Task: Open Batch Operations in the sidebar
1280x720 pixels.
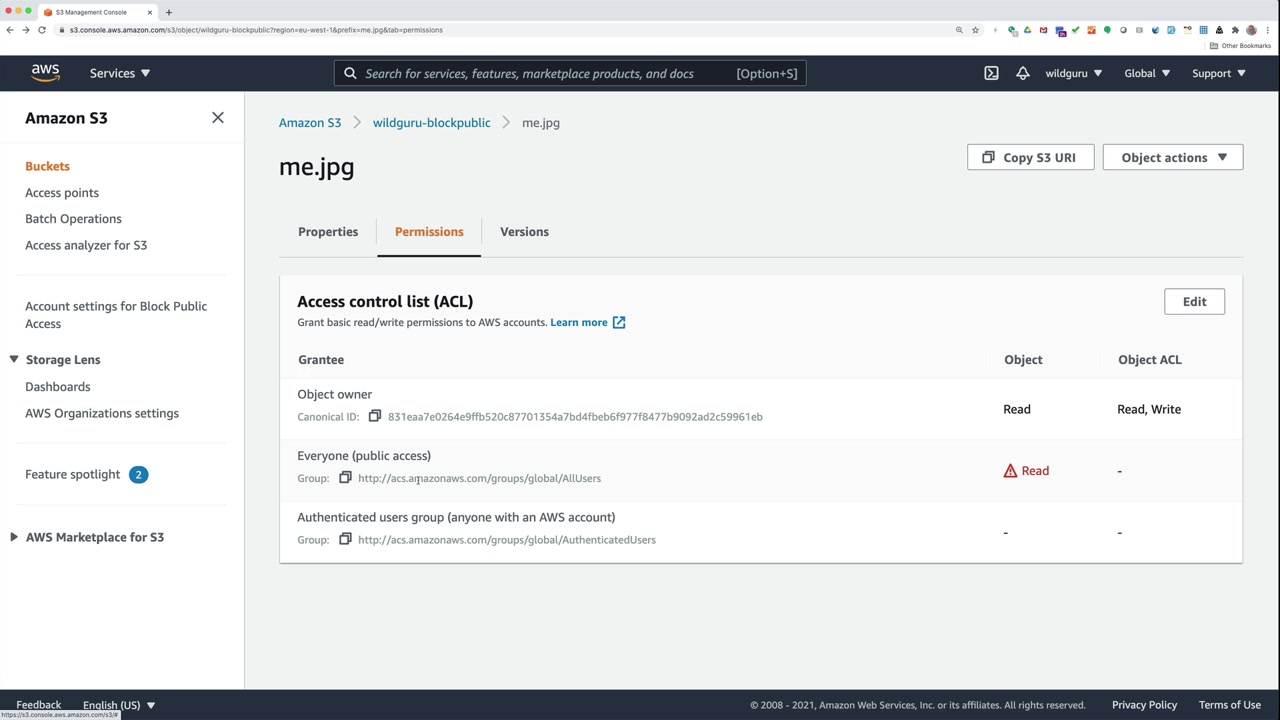Action: (x=73, y=219)
